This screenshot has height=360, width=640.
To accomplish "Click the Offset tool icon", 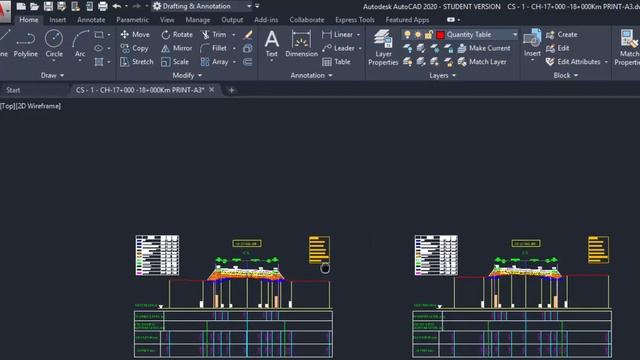I will tap(248, 62).
